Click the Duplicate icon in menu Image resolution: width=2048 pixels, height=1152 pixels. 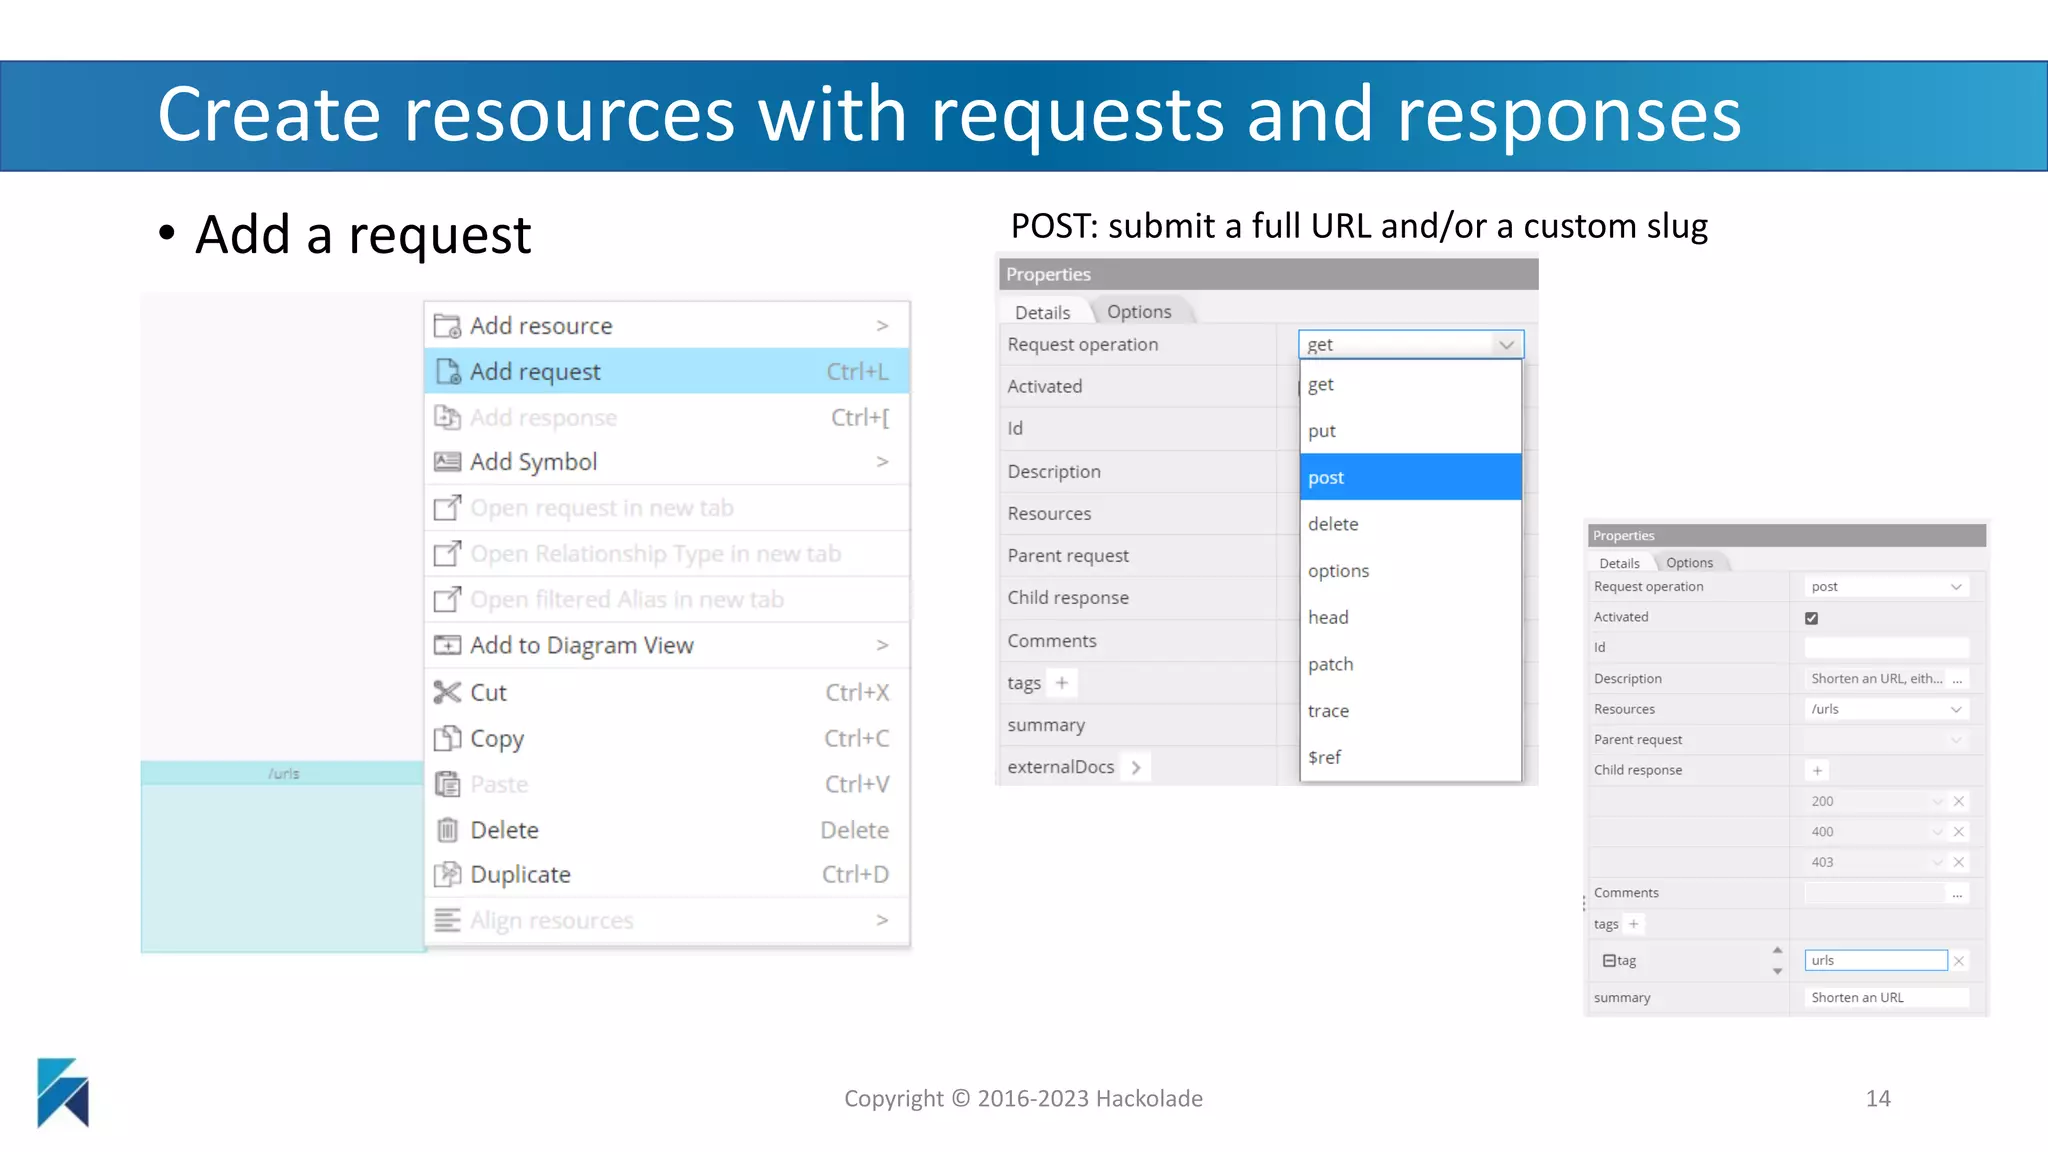tap(447, 875)
